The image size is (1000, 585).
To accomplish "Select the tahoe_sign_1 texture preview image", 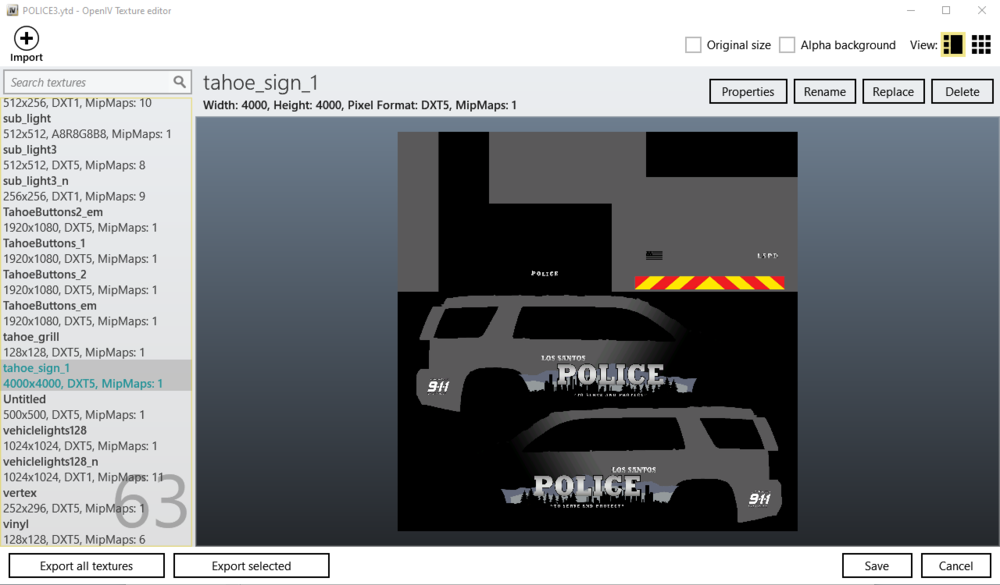I will (x=597, y=331).
